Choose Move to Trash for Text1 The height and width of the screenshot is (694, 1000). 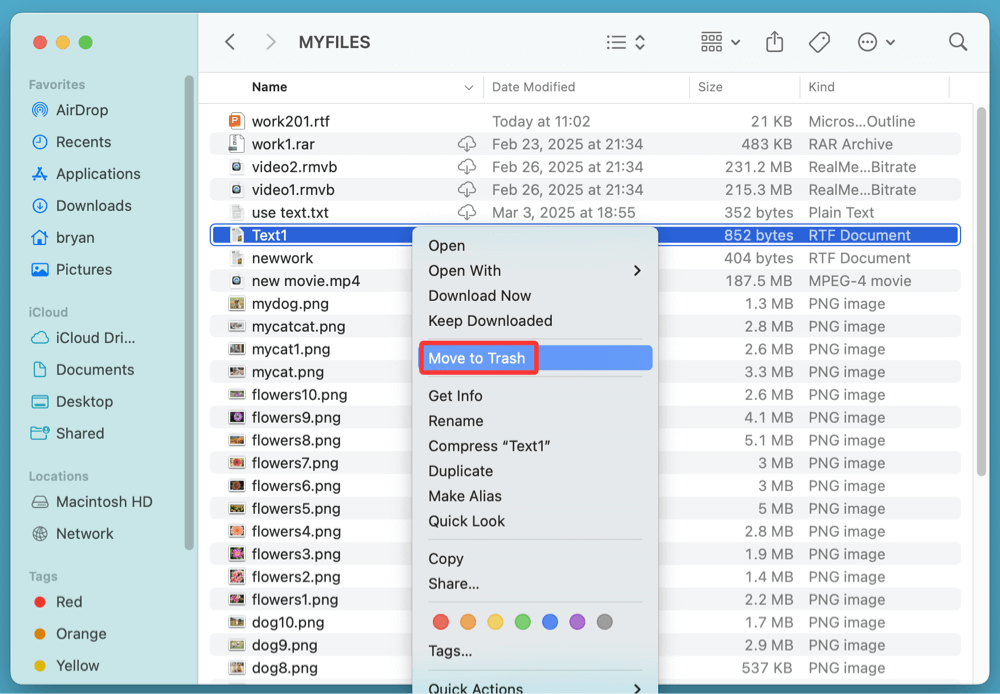point(478,357)
